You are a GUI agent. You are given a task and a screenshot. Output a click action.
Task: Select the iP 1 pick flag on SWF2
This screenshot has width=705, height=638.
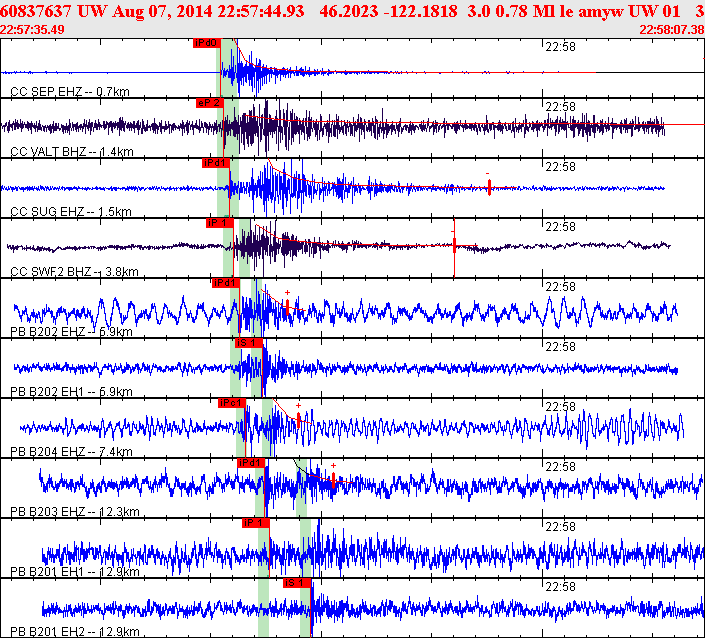(220, 223)
